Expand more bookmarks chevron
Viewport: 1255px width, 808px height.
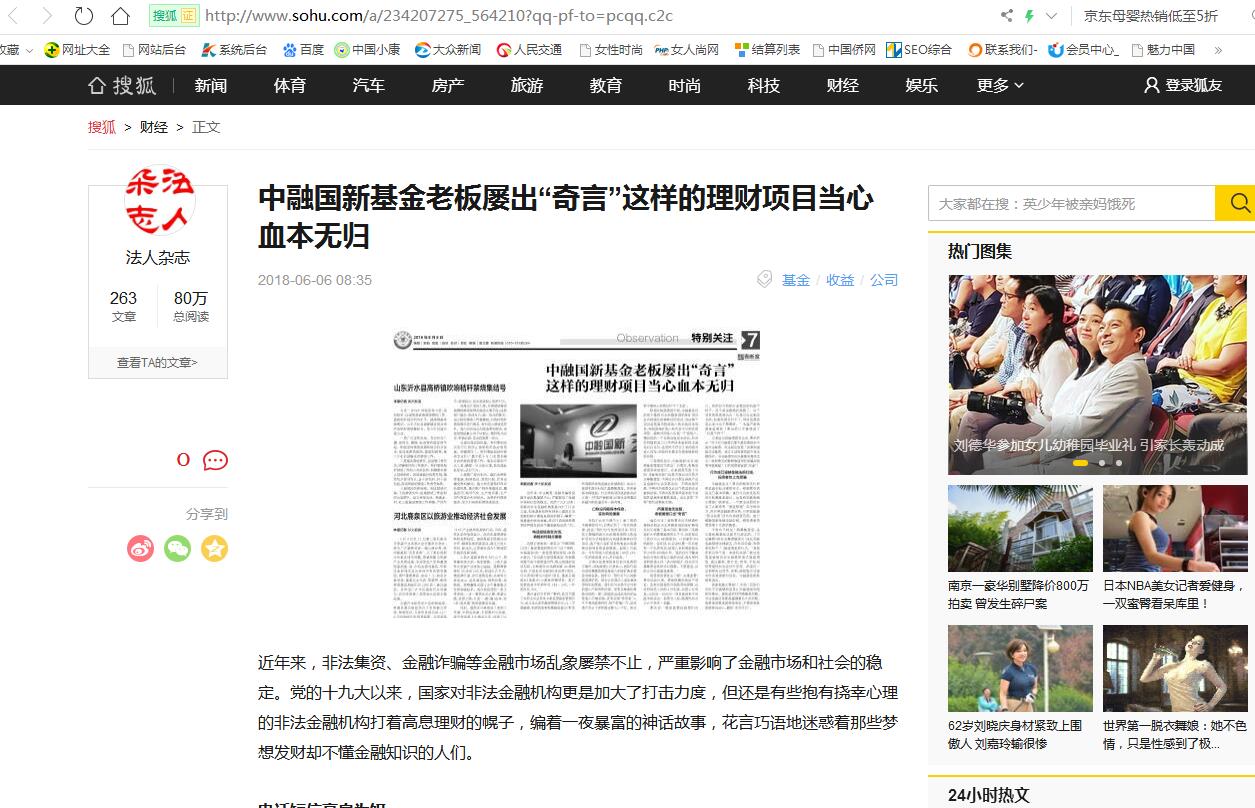[1218, 49]
